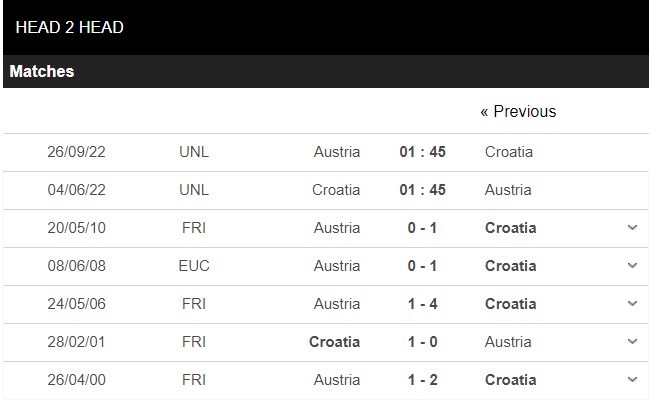
Task: Go to Previous matches page
Action: pos(518,111)
